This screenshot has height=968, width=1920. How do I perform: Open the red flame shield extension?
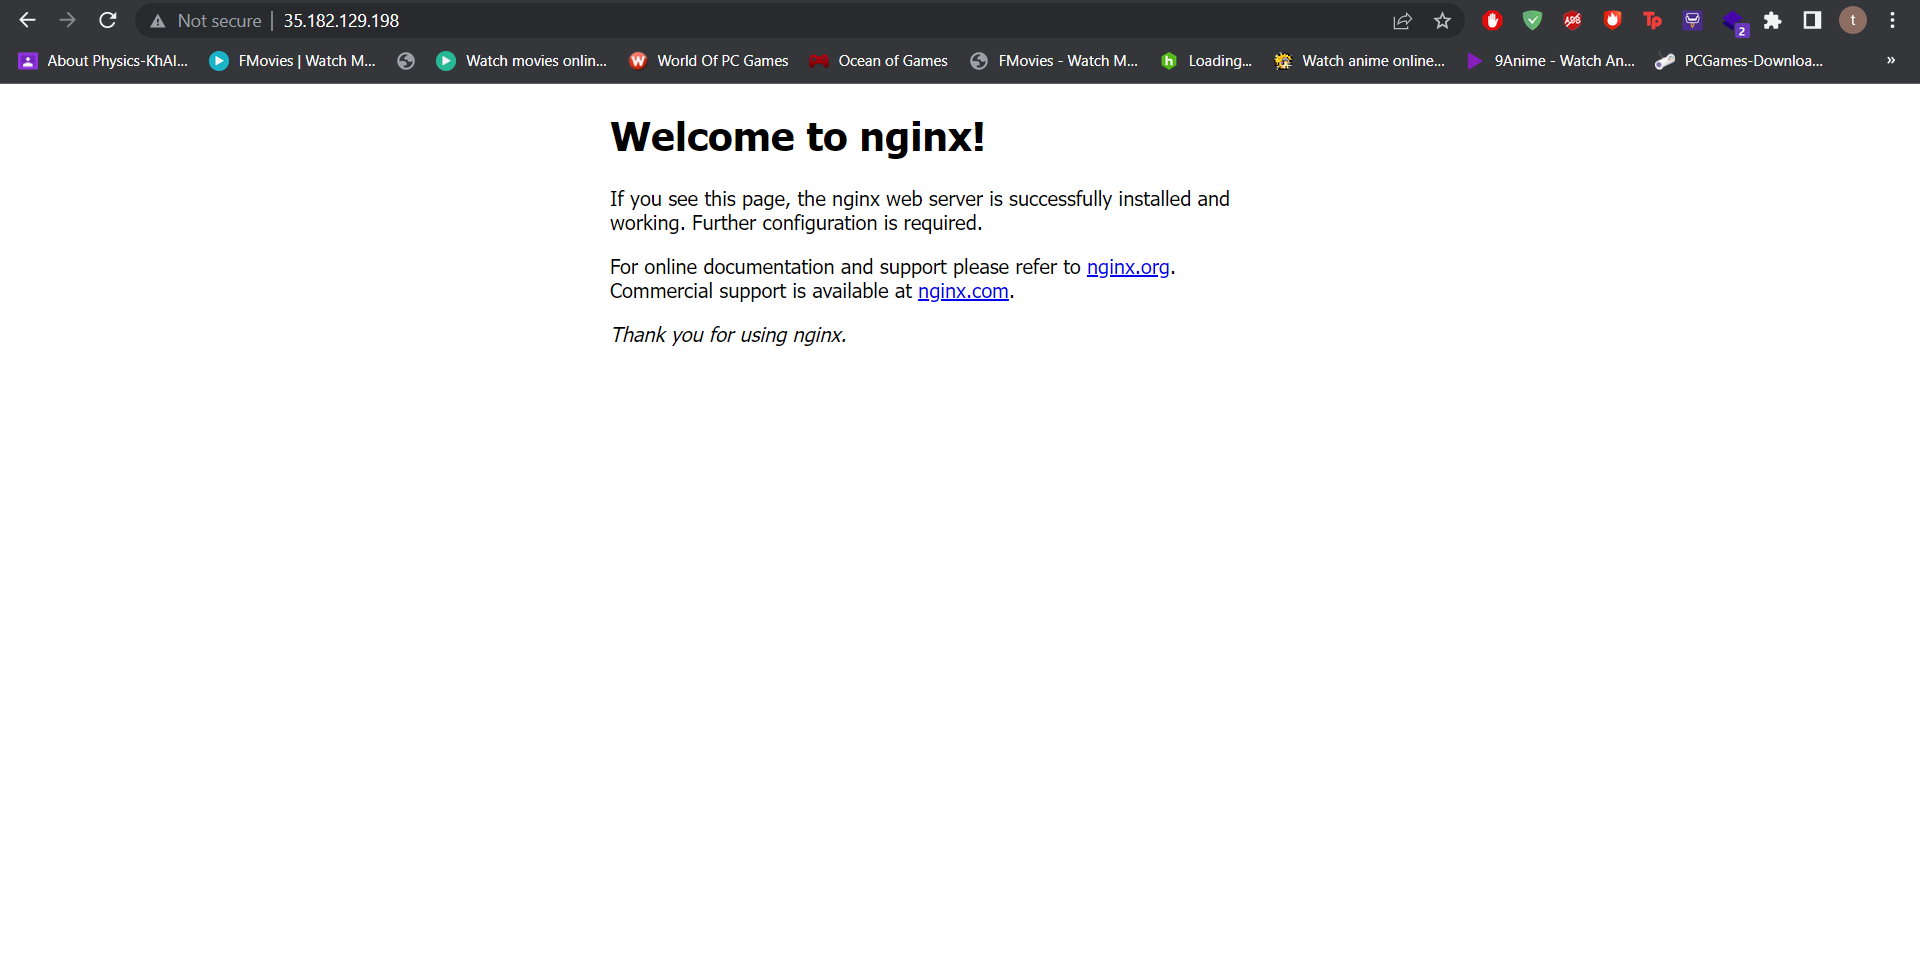coord(1612,20)
